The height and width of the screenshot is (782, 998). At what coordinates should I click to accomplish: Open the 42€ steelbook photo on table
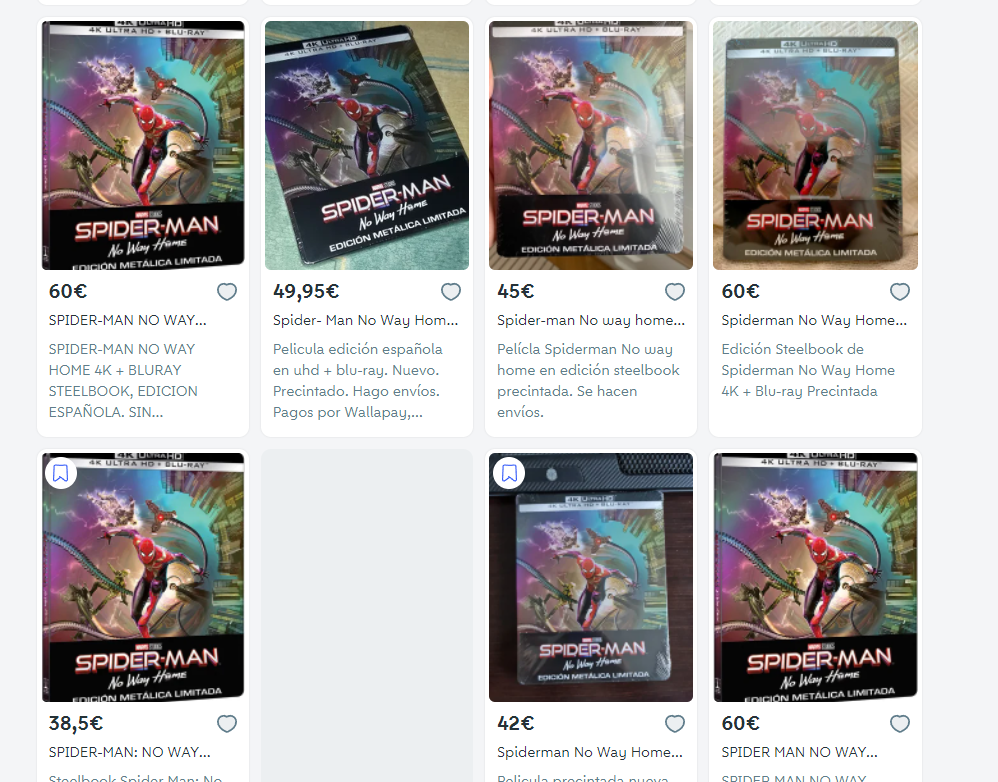click(591, 577)
